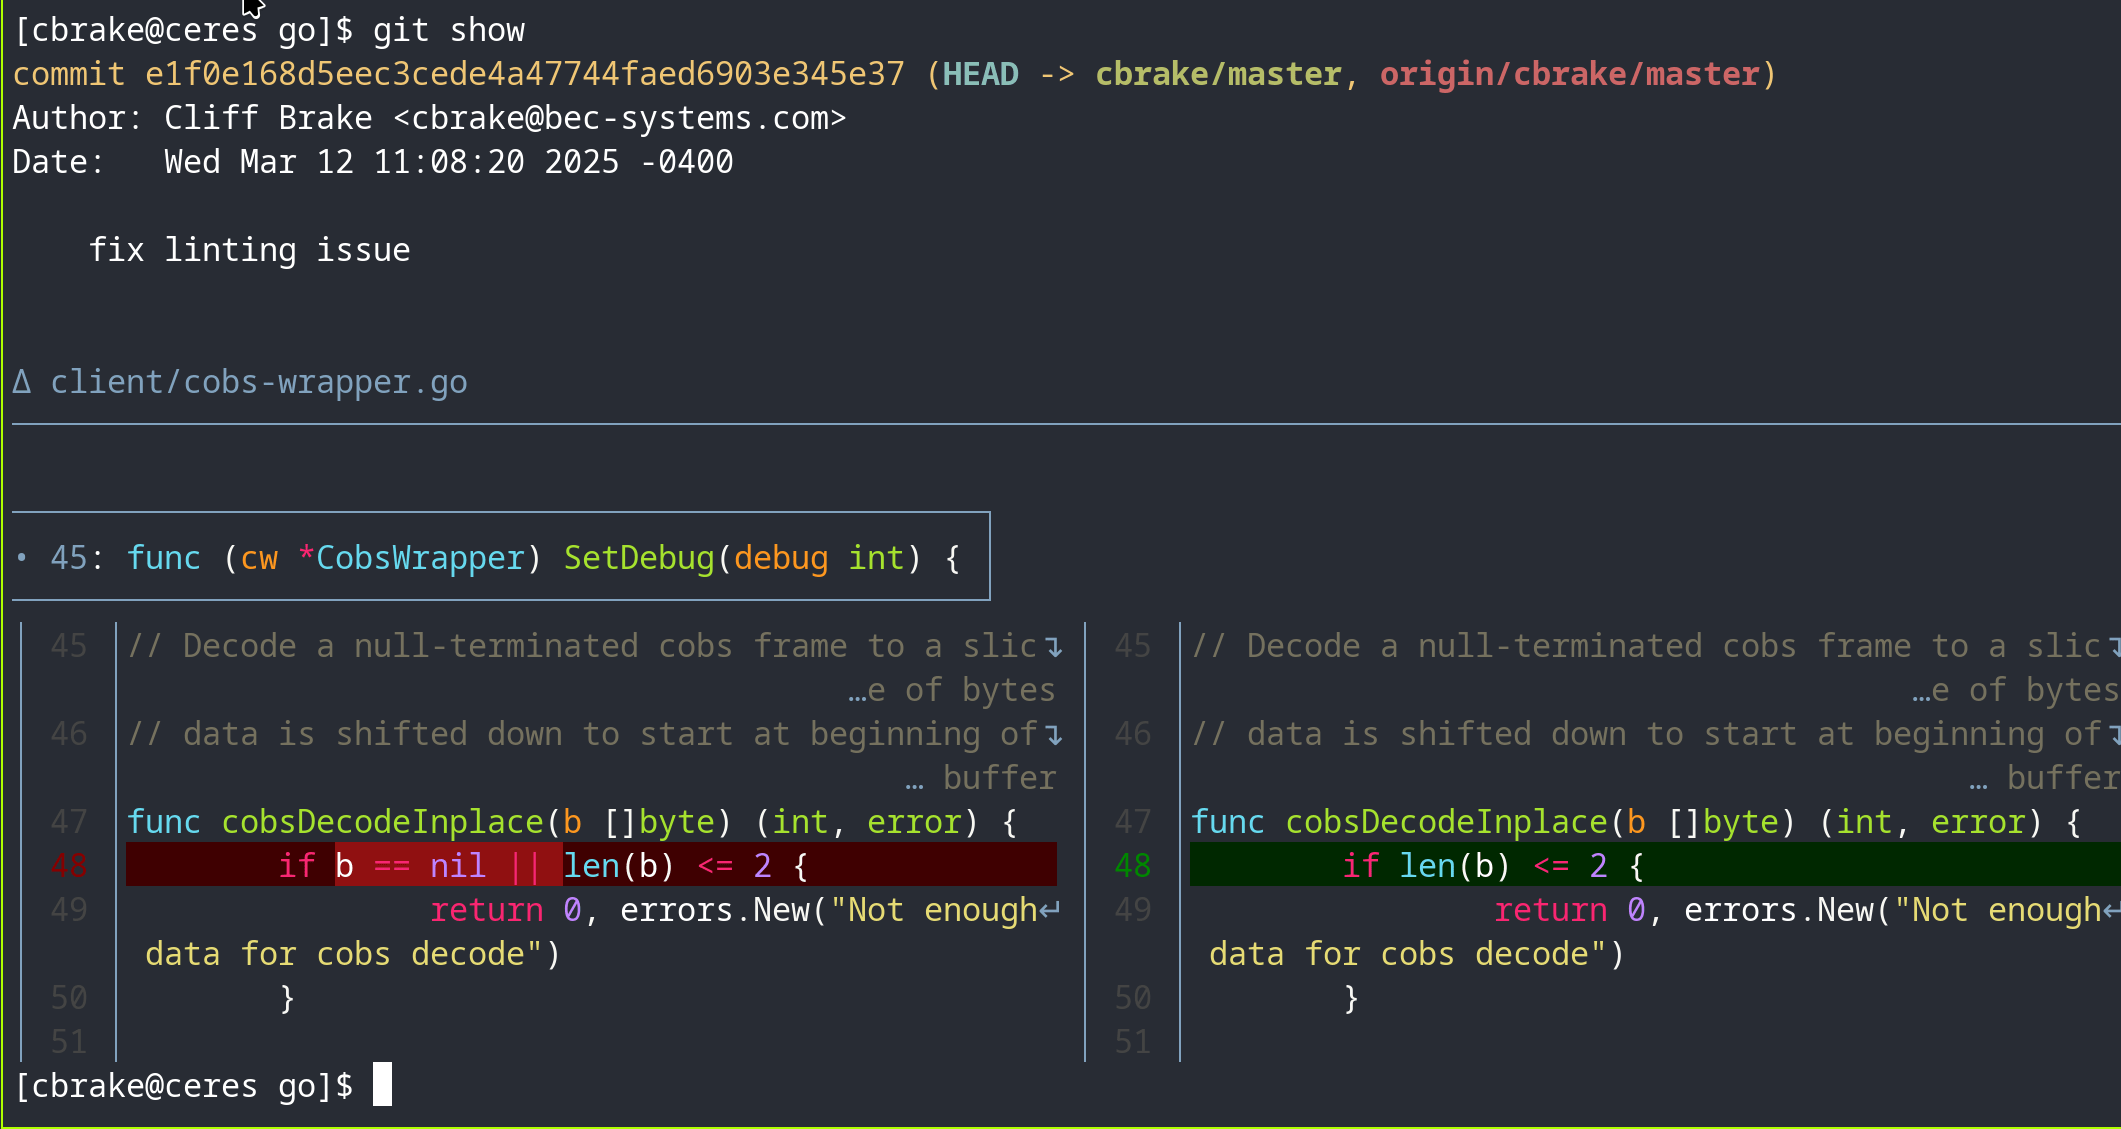Click "cobsDecodeInplace" in the old-version diff pane

pyautogui.click(x=383, y=822)
